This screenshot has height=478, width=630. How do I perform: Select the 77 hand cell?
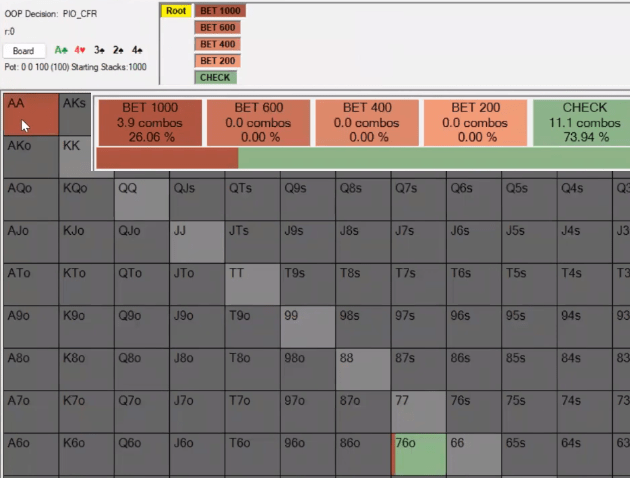[419, 412]
